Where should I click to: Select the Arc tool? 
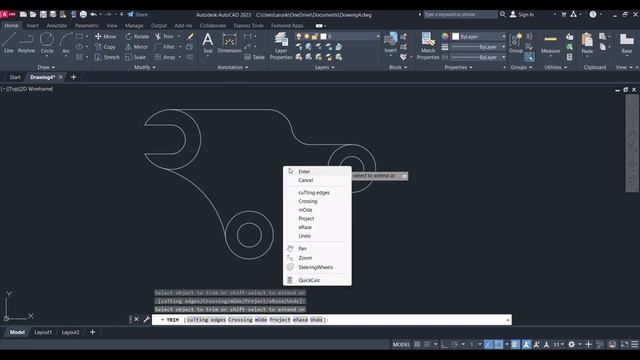point(66,43)
